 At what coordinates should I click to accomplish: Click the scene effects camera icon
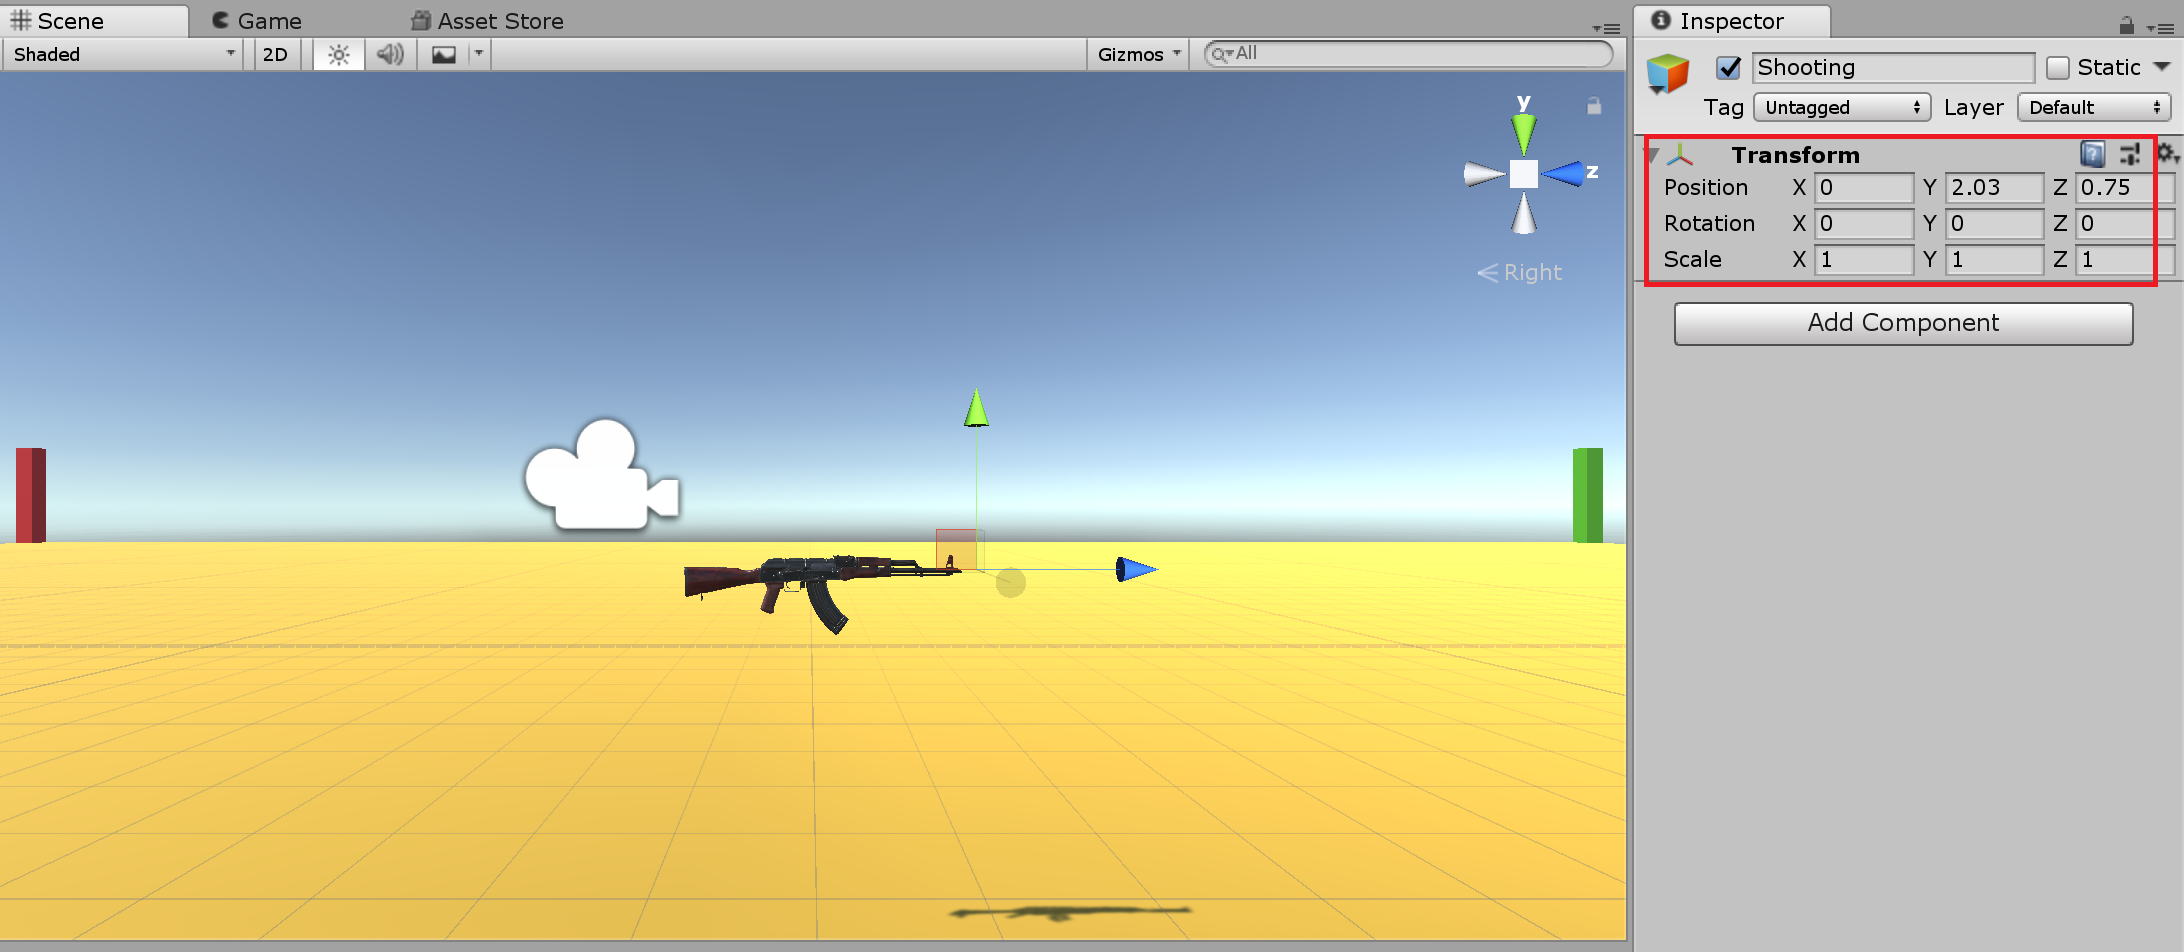point(443,54)
